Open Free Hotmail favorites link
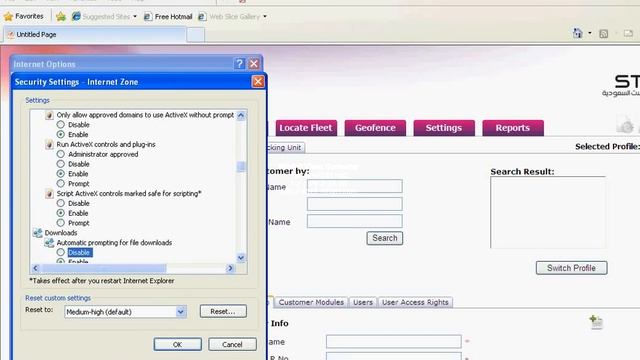This screenshot has width=640, height=360. coord(168,16)
